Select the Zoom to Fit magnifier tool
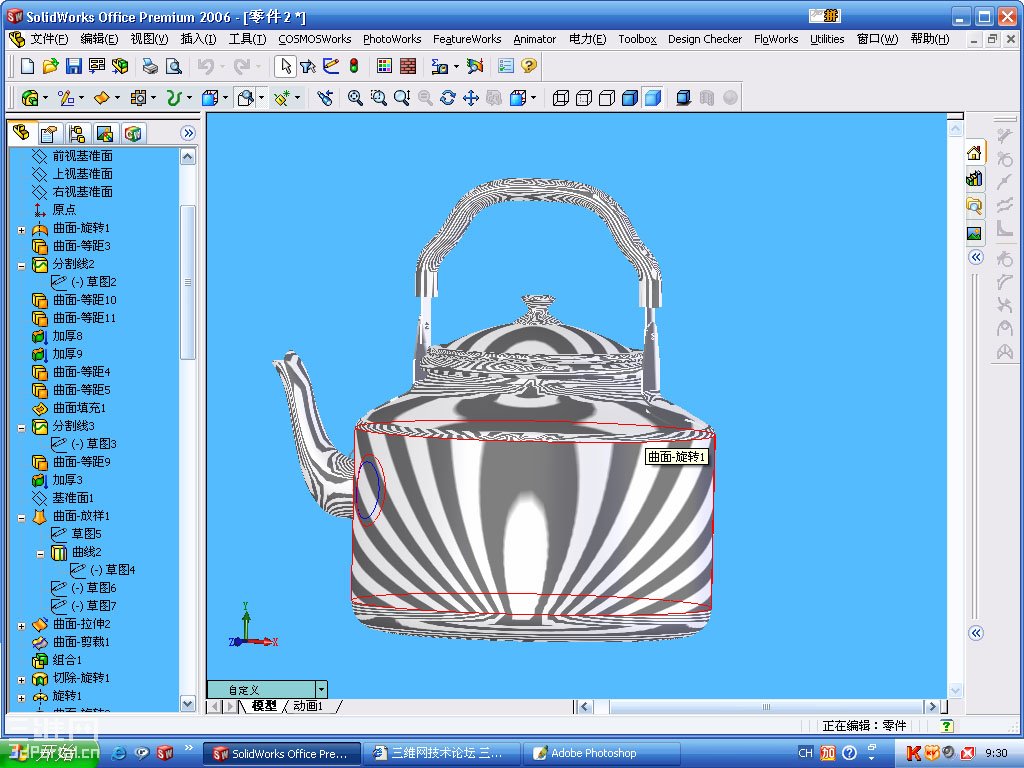This screenshot has width=1024, height=768. 355,98
